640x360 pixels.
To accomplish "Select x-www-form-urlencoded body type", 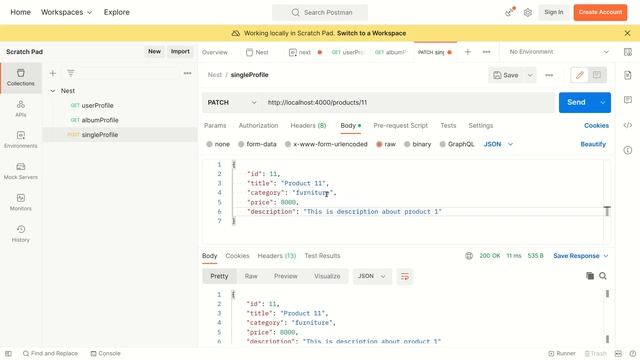I will [x=326, y=144].
